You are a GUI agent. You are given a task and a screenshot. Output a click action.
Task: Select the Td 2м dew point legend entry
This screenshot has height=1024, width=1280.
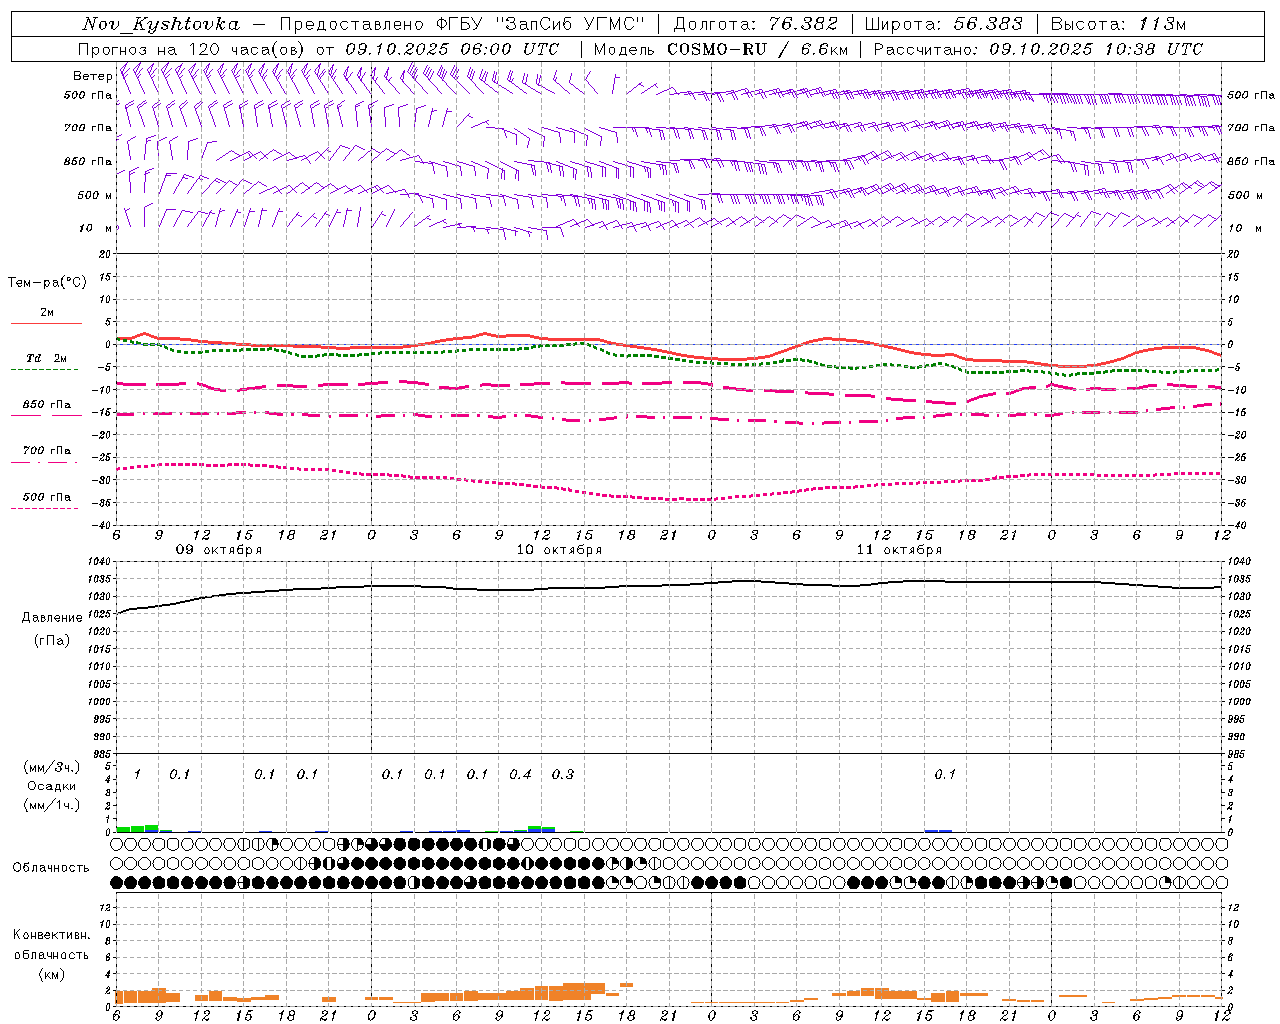pyautogui.click(x=47, y=358)
